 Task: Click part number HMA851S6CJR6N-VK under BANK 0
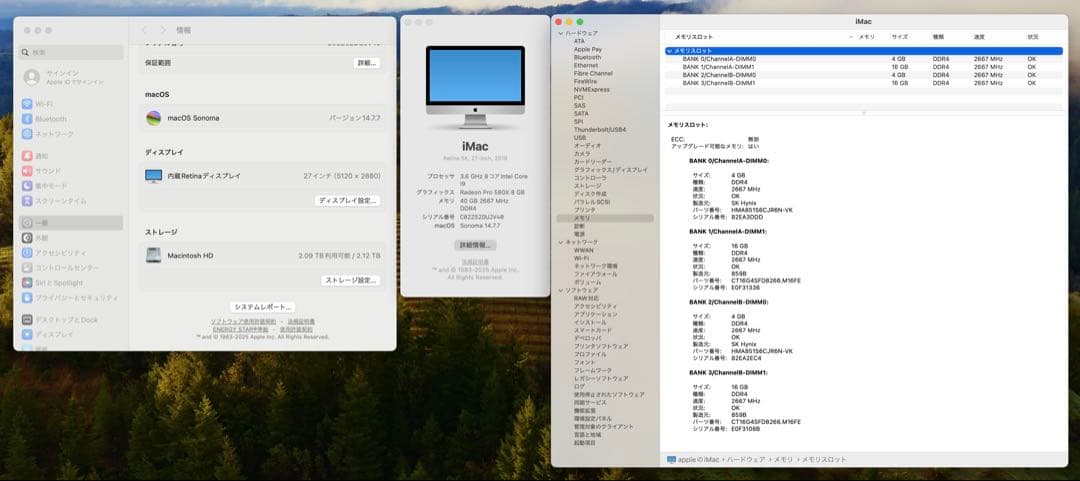(762, 209)
